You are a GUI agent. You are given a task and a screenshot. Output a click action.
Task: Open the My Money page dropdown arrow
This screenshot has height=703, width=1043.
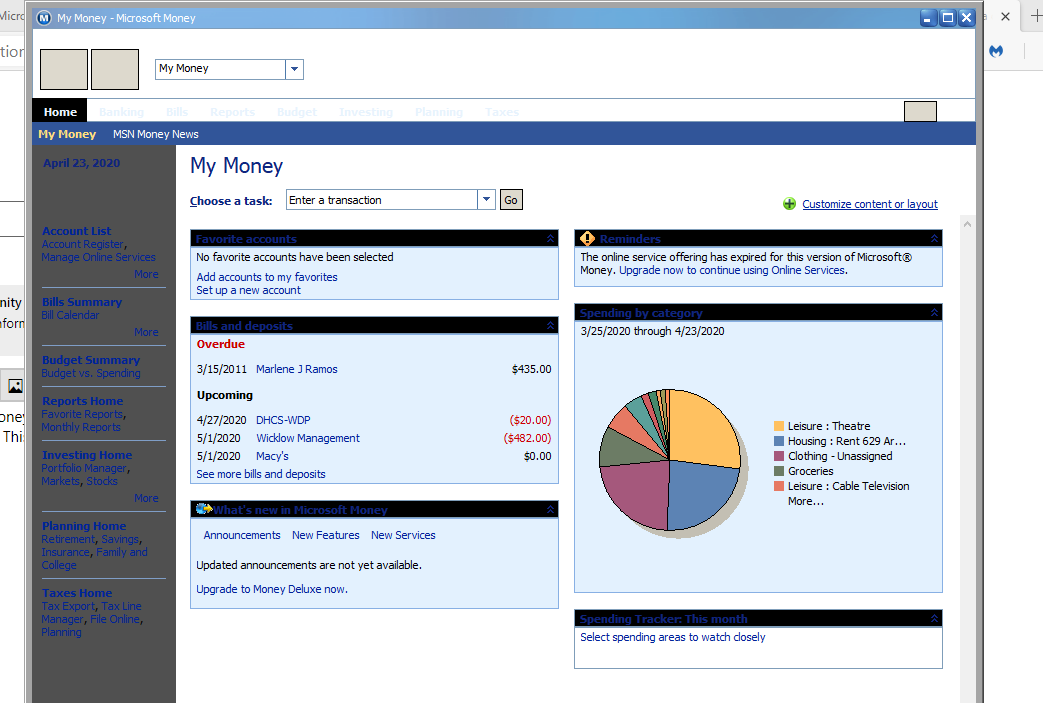pos(294,69)
